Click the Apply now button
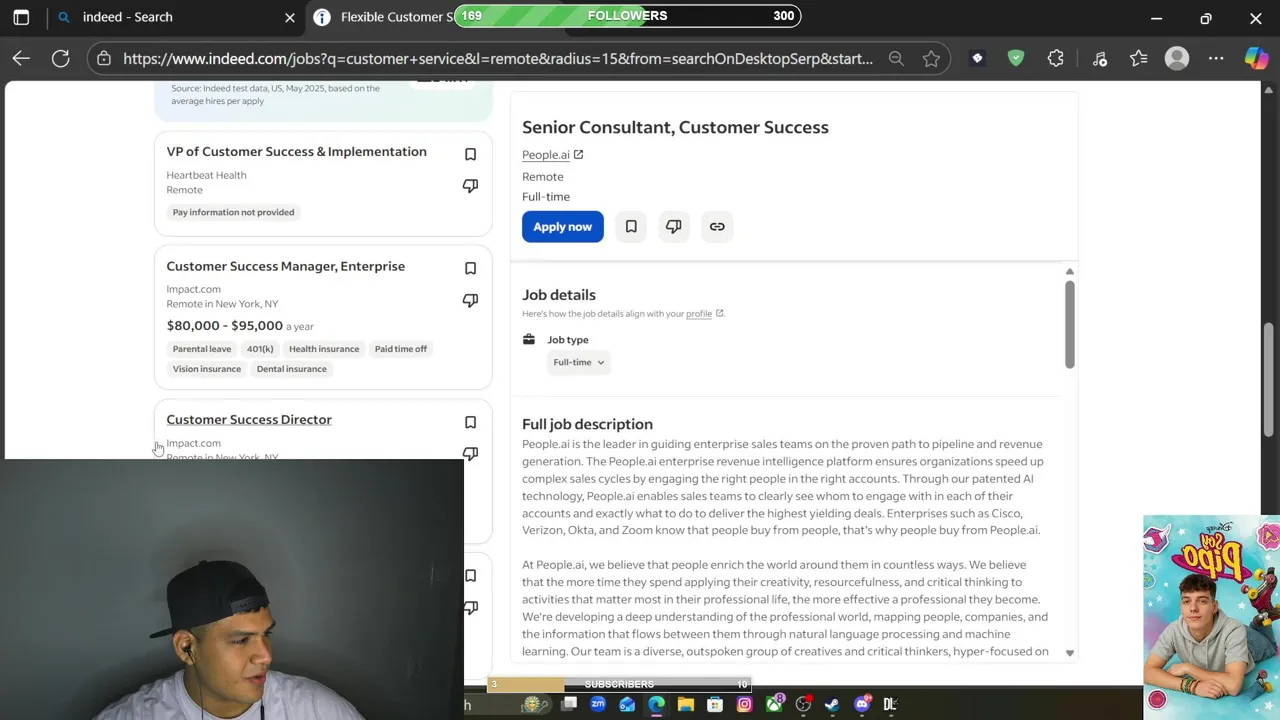Viewport: 1280px width, 720px height. click(562, 227)
